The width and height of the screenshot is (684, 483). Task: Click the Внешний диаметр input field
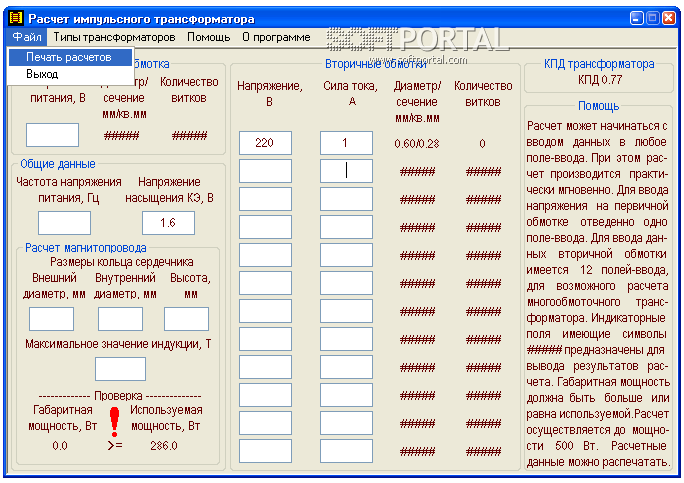tap(51, 319)
